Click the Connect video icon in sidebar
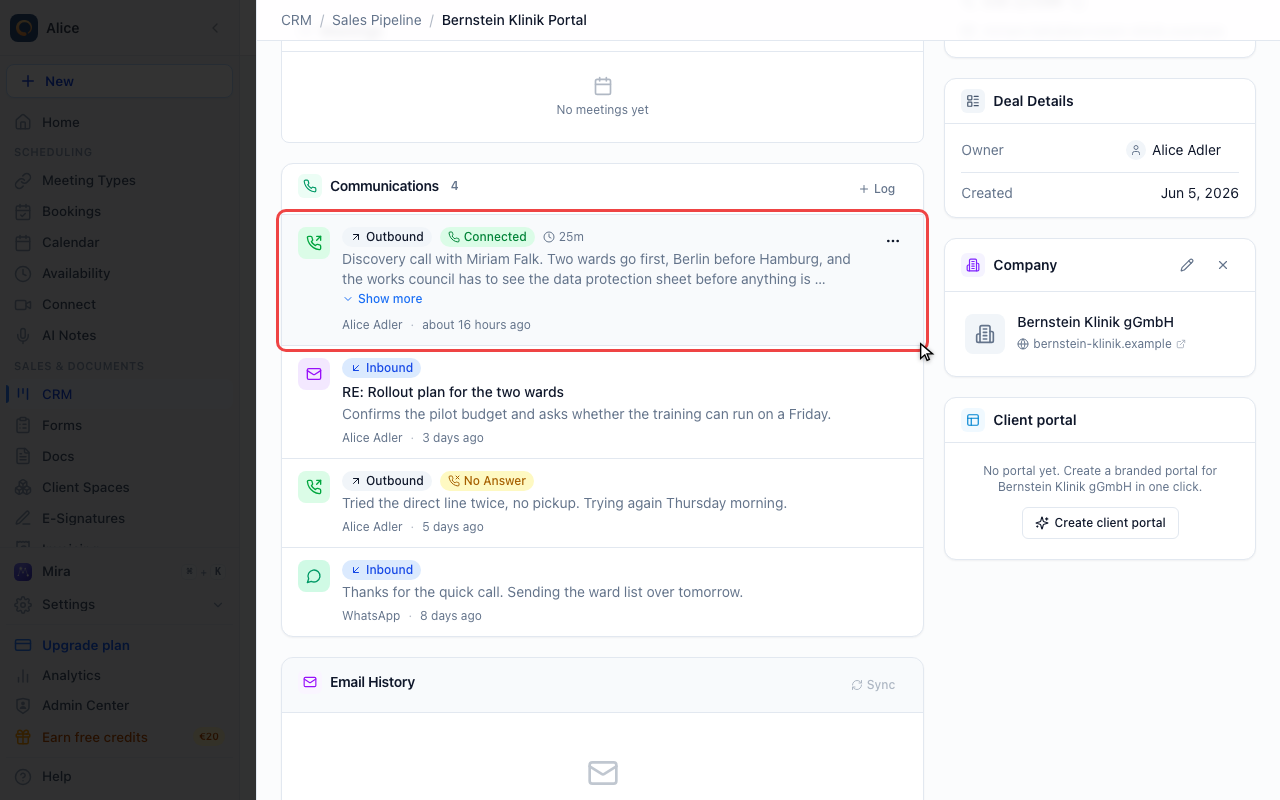The width and height of the screenshot is (1280, 800). (23, 304)
